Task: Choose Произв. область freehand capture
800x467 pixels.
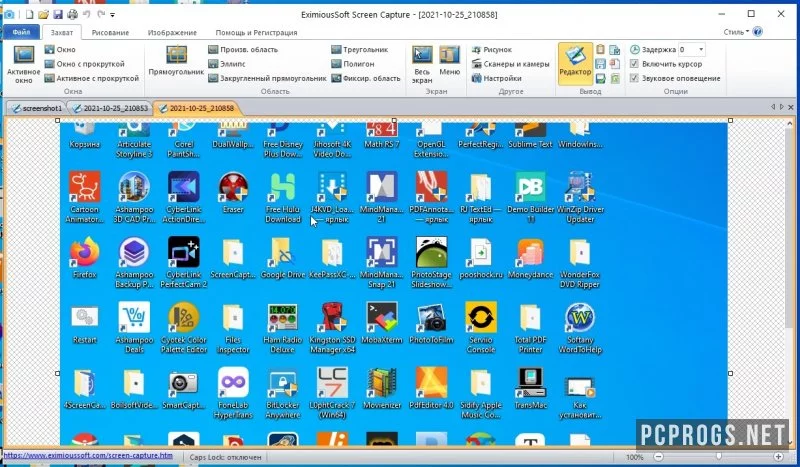Action: click(243, 50)
